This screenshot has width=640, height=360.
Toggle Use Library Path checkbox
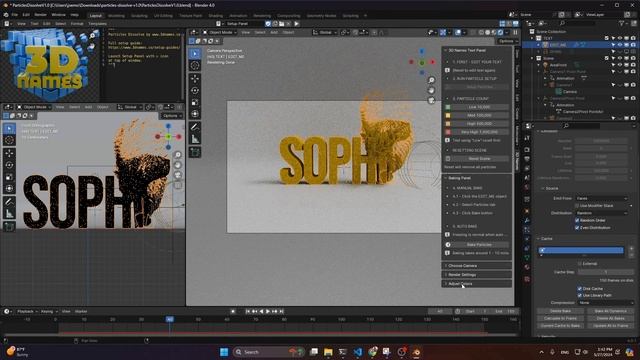[580, 295]
